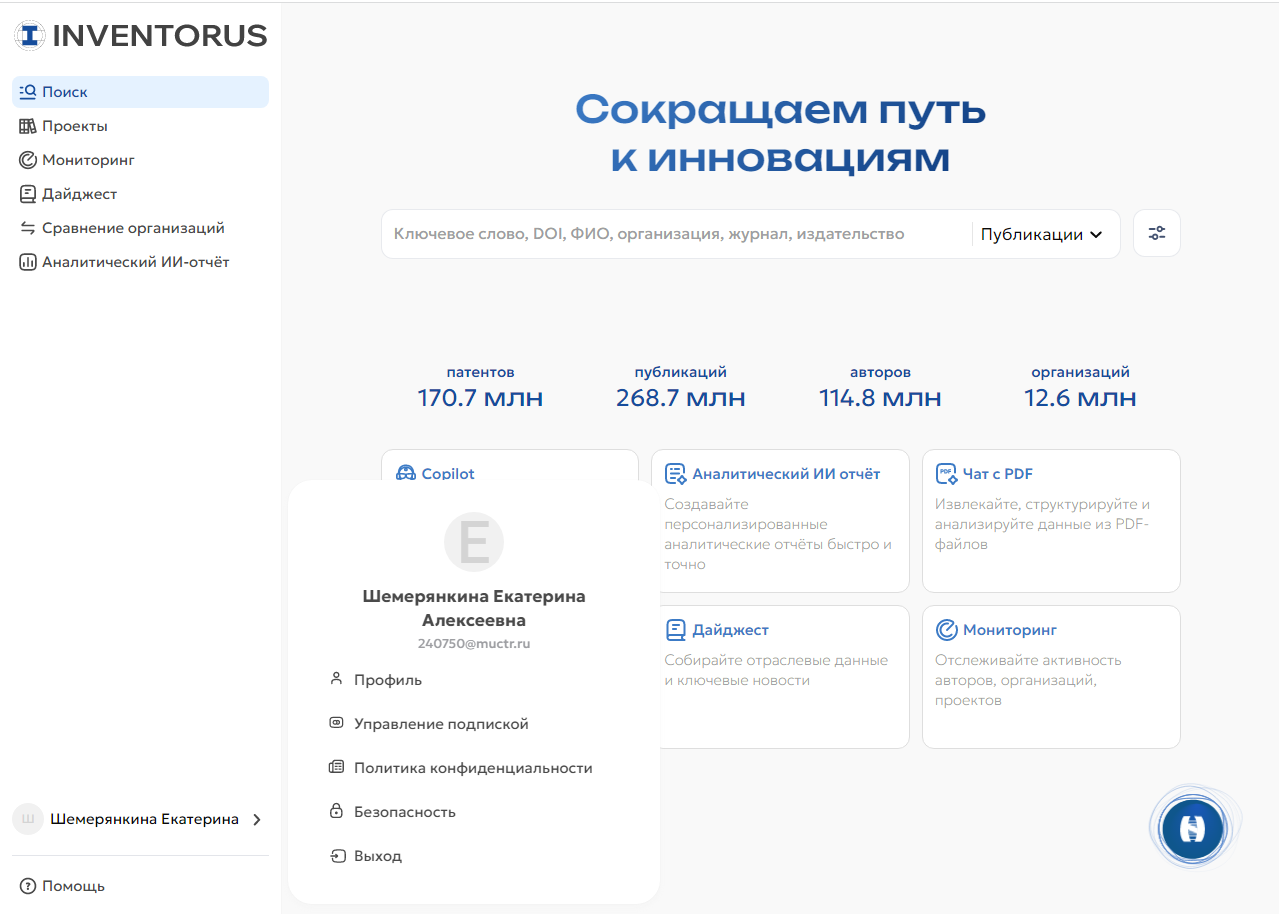
Task: Open Проекты in the sidebar
Action: [74, 126]
